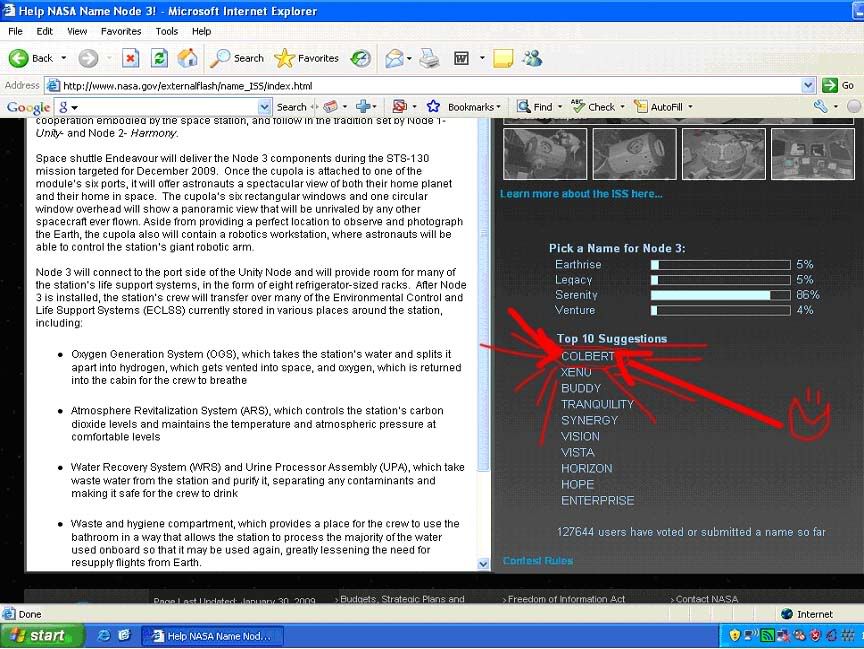Launch Internet Explorer from Quick Launch

click(x=103, y=636)
